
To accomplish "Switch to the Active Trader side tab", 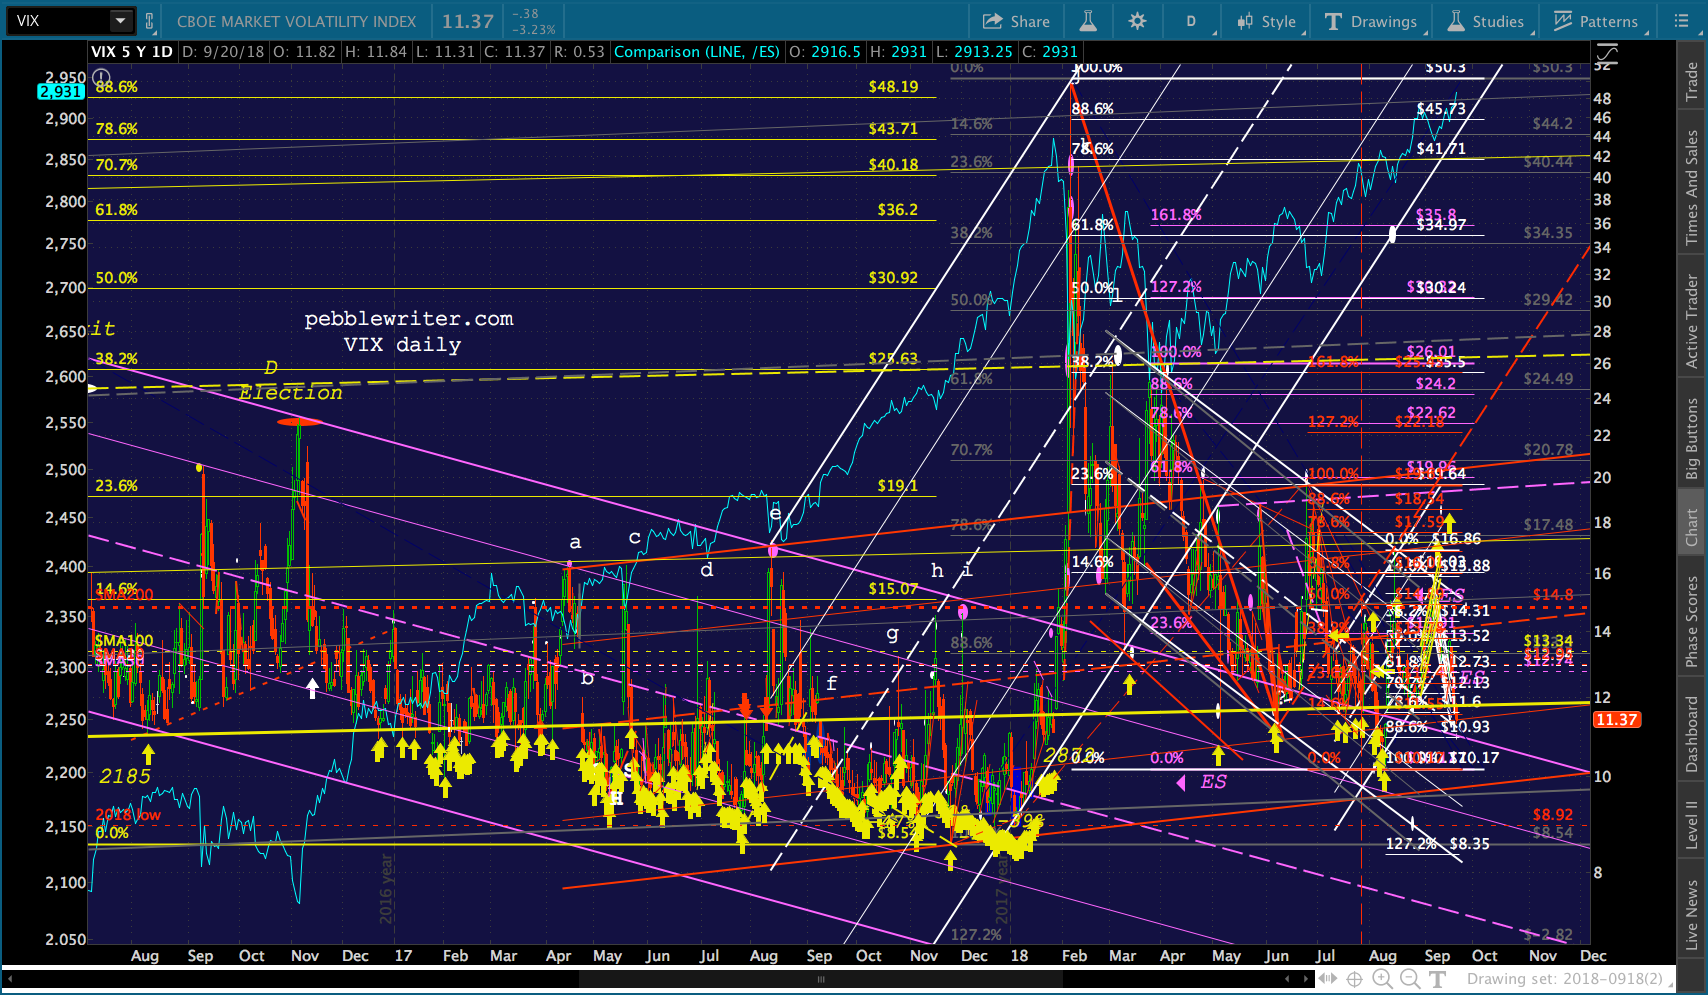I will [x=1691, y=322].
